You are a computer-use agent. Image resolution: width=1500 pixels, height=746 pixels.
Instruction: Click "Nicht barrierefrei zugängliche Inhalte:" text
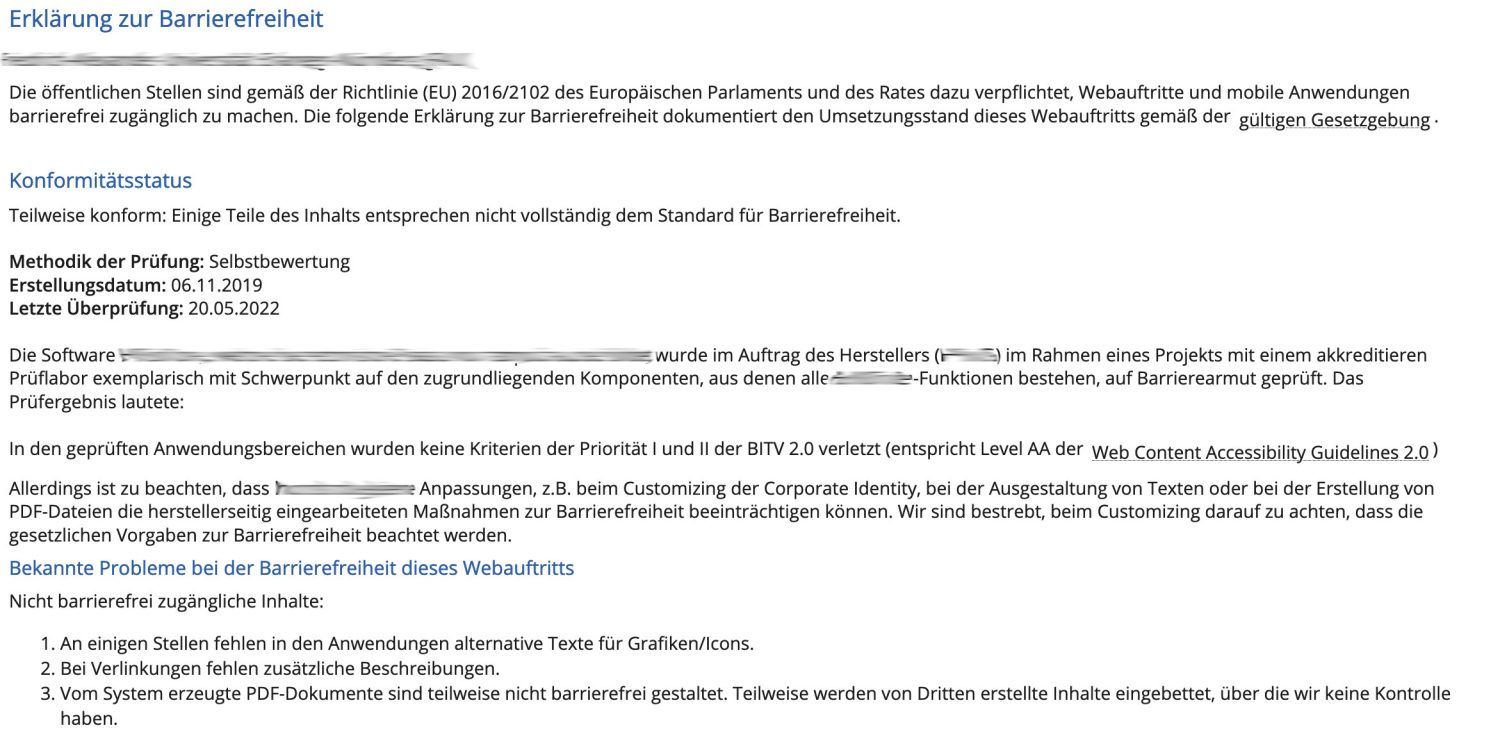tap(166, 602)
